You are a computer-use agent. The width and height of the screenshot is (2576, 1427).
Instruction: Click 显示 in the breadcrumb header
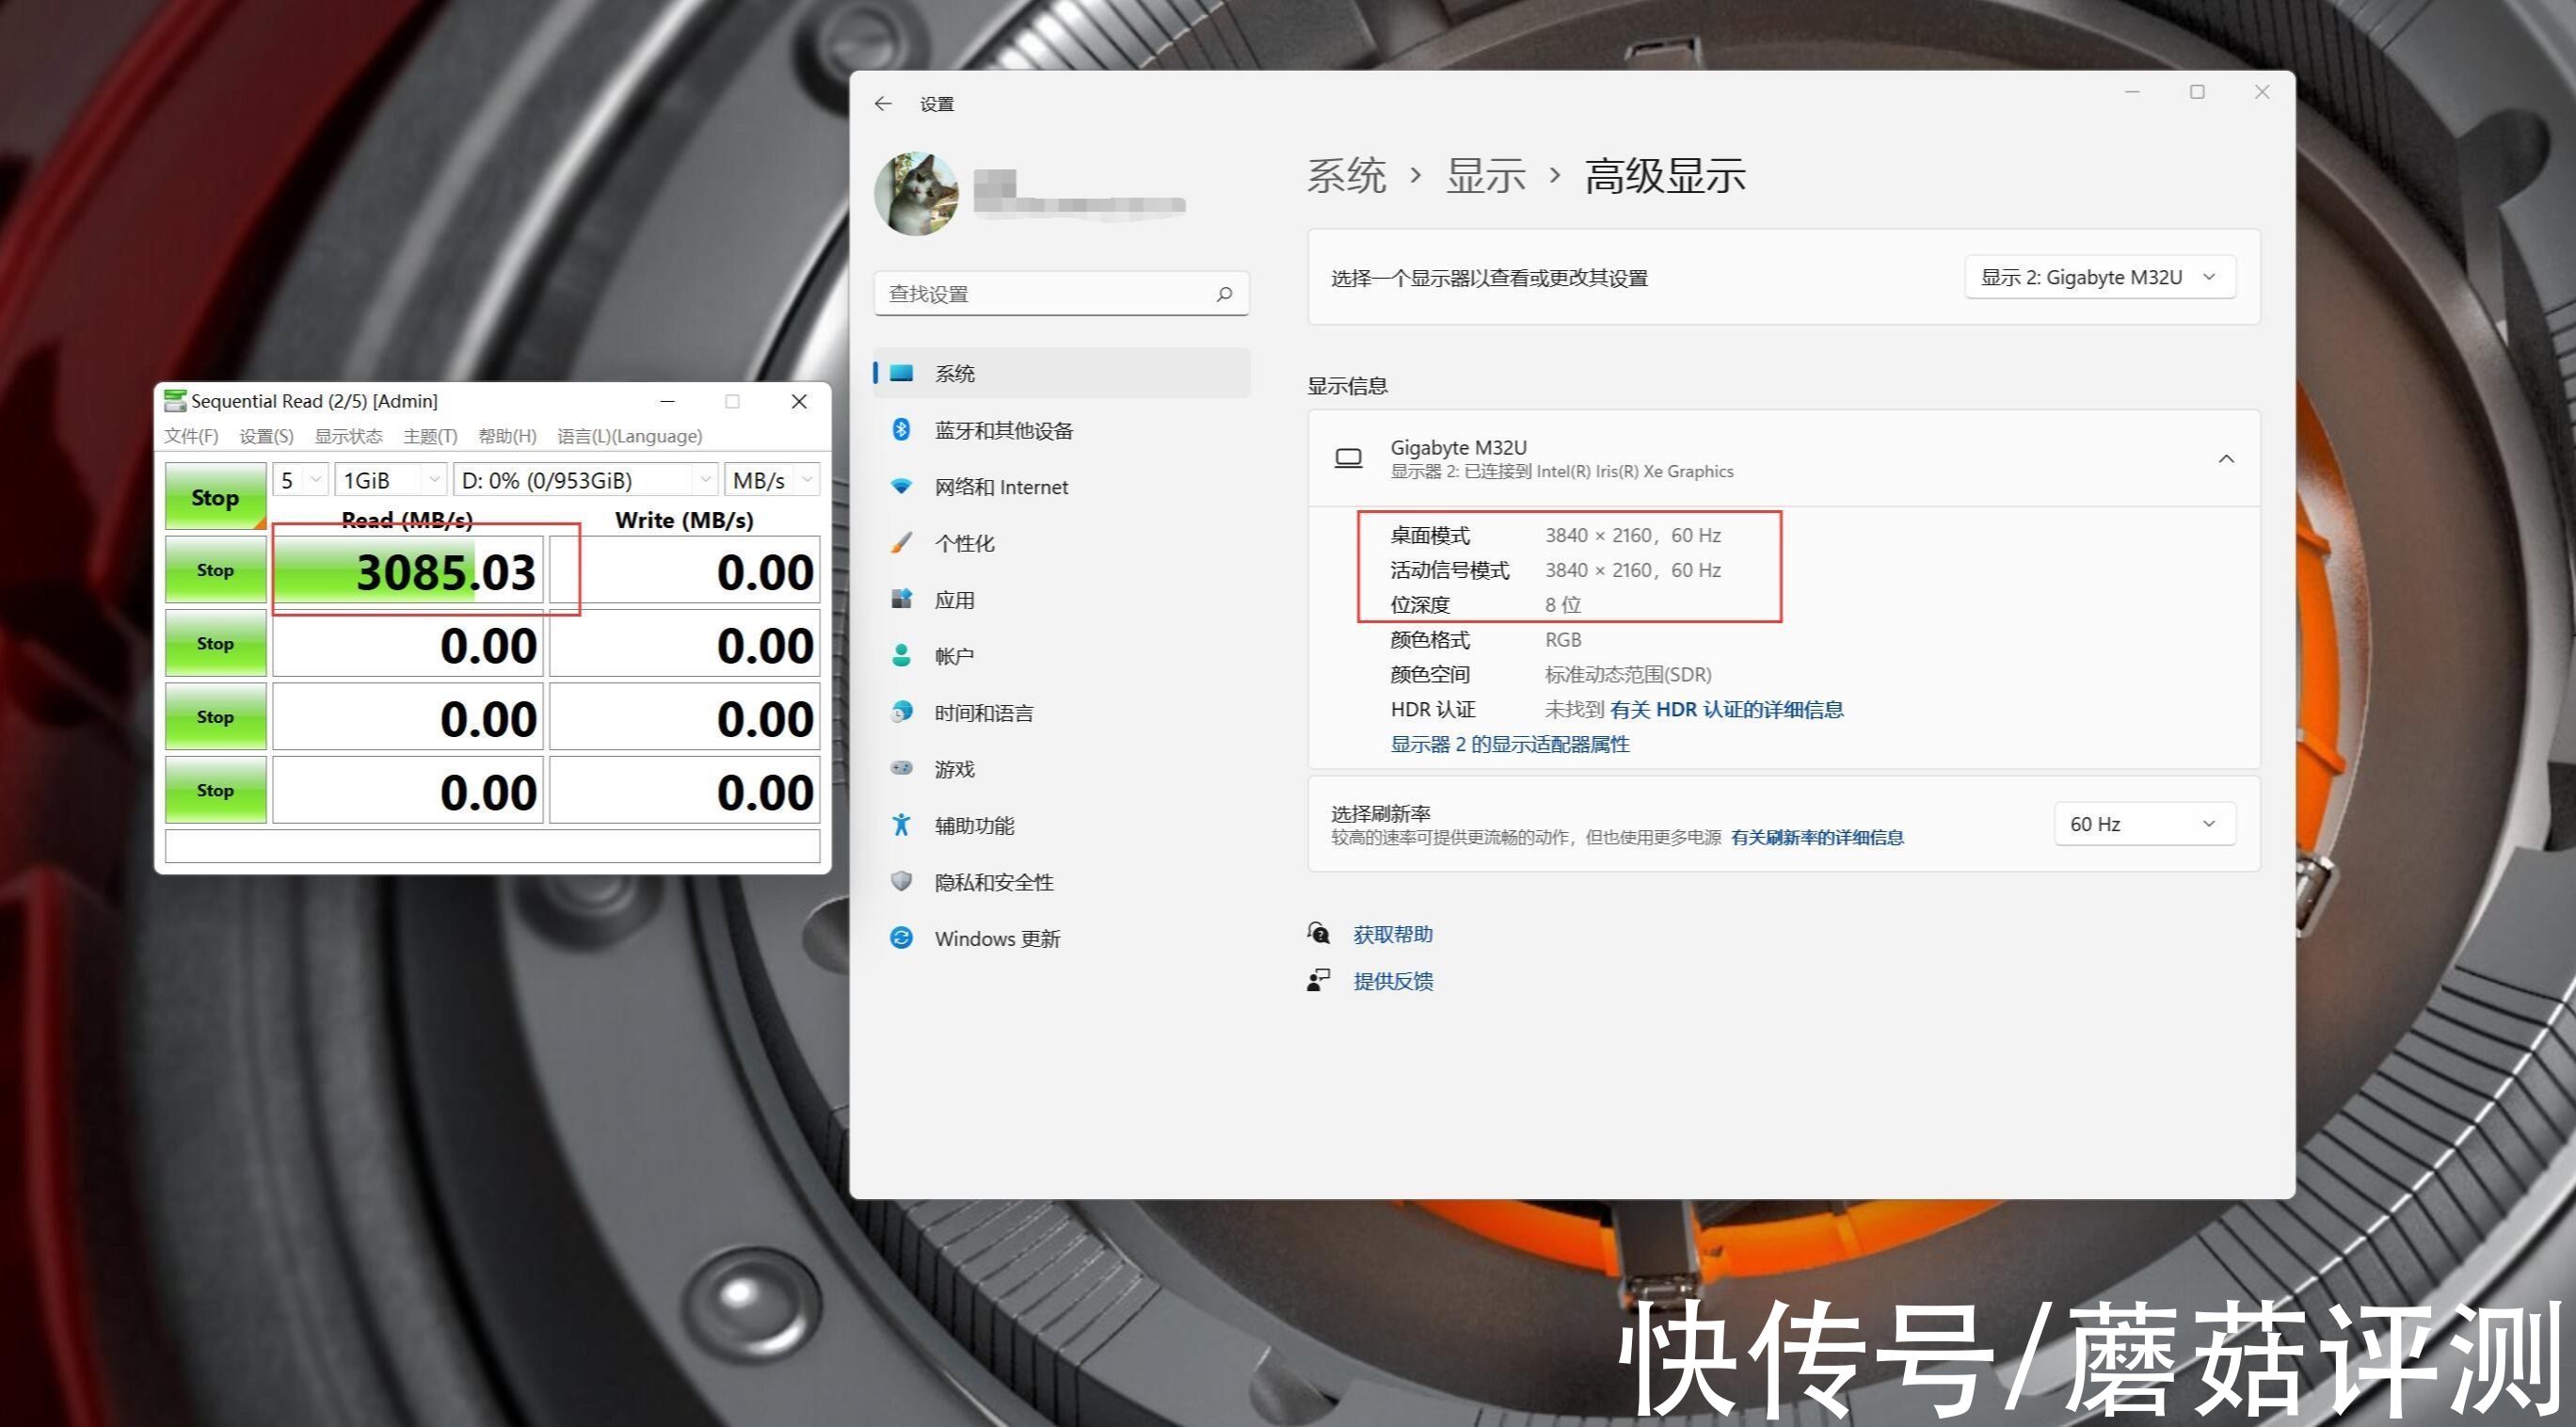pos(1485,176)
